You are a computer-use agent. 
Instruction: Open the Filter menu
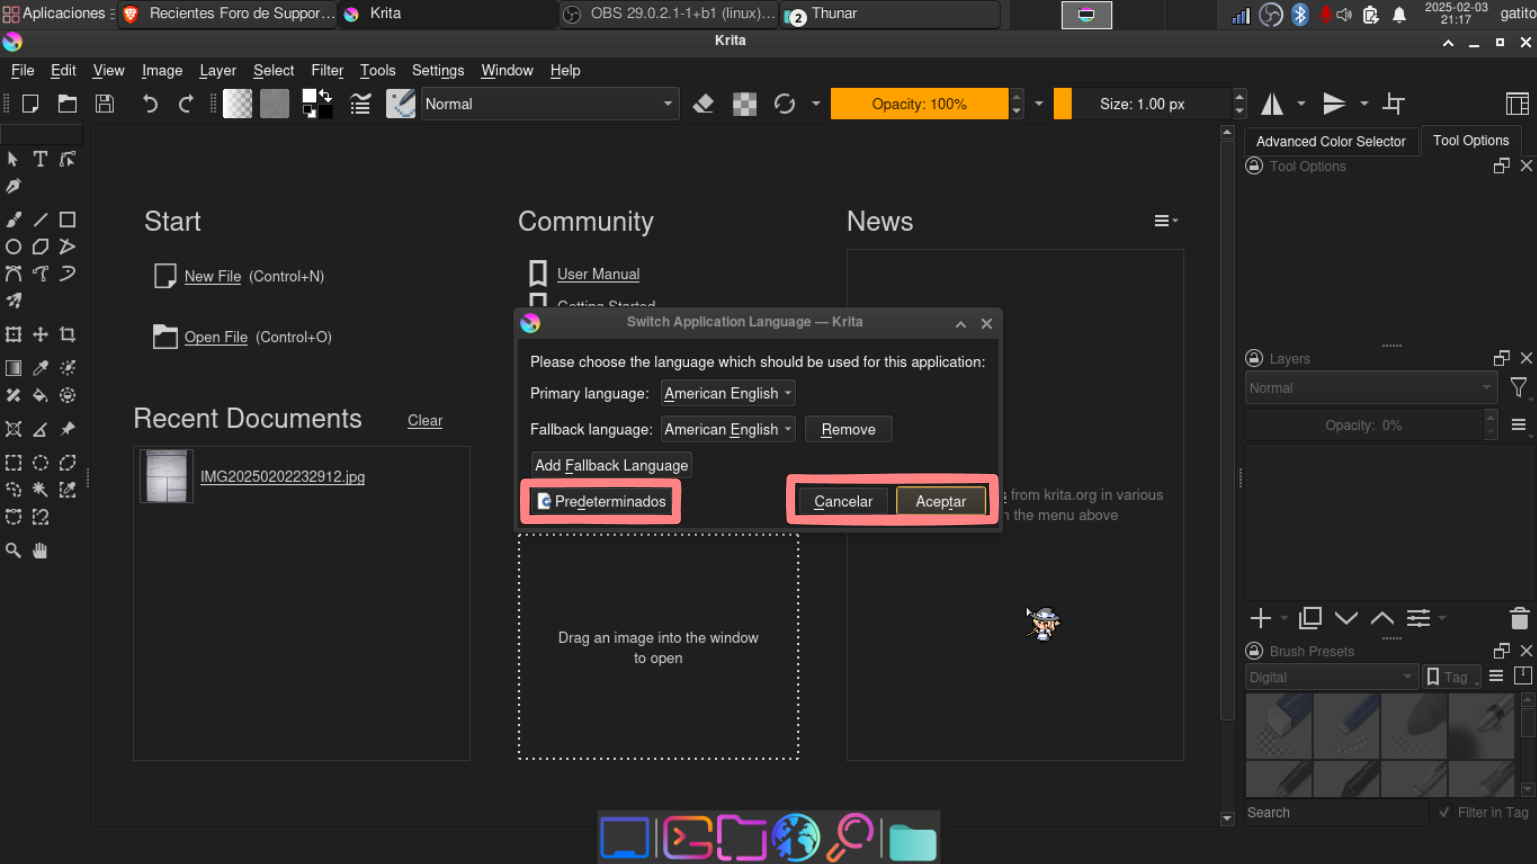click(327, 70)
